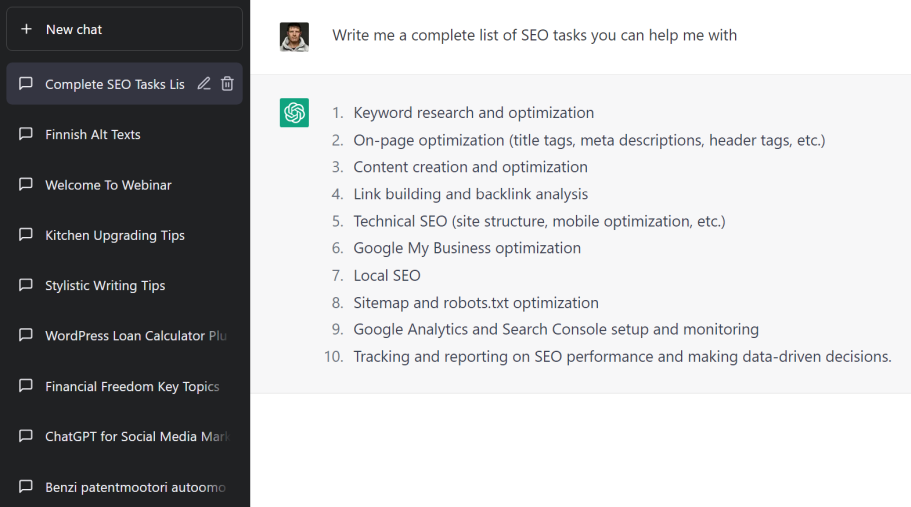Click chat bubble icon beside ChatGPT for Social Media
Screen dimensions: 911x507
26,436
